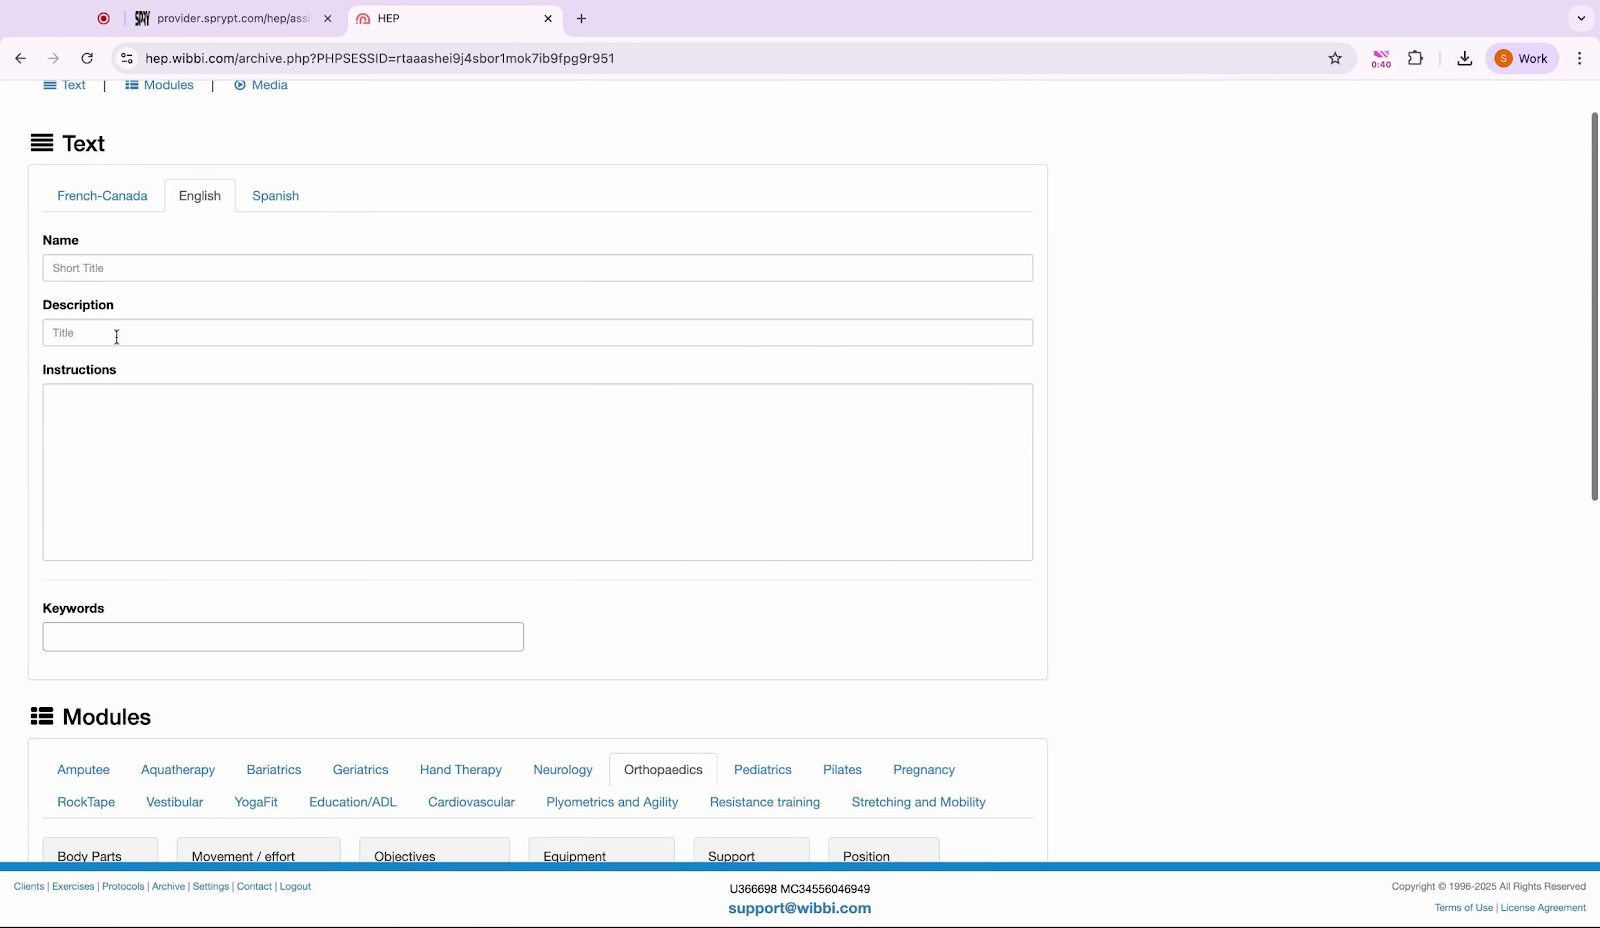Open the Pilates module tab

842,770
